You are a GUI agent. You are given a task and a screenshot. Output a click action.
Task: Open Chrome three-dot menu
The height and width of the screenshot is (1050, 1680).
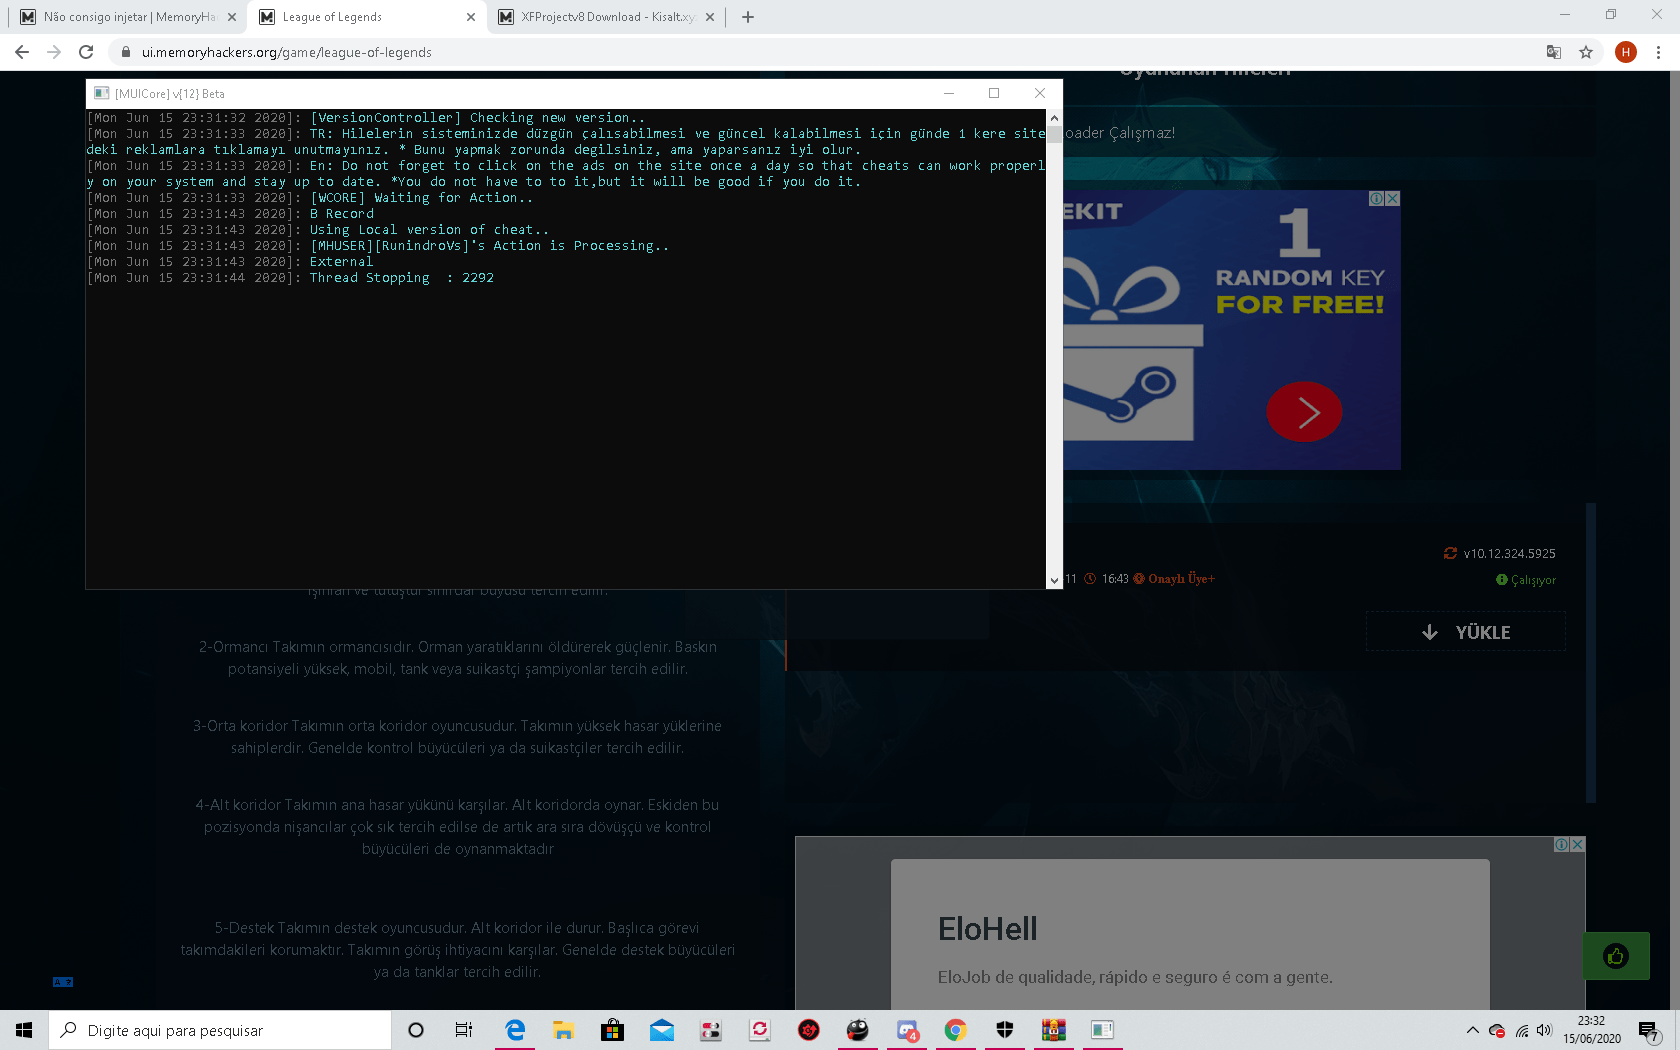point(1658,52)
